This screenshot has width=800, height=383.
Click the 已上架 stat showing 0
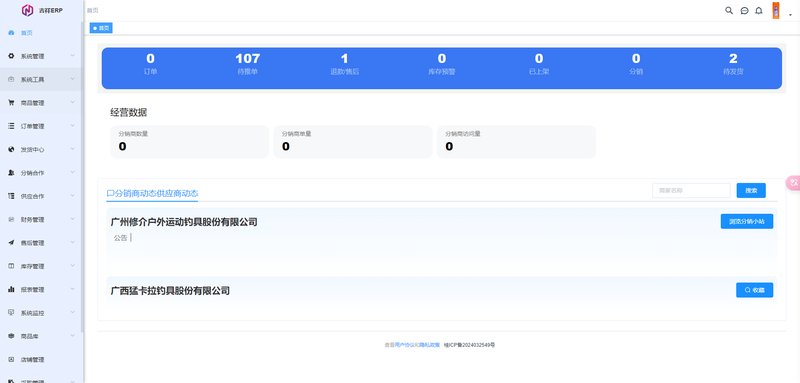click(x=539, y=64)
